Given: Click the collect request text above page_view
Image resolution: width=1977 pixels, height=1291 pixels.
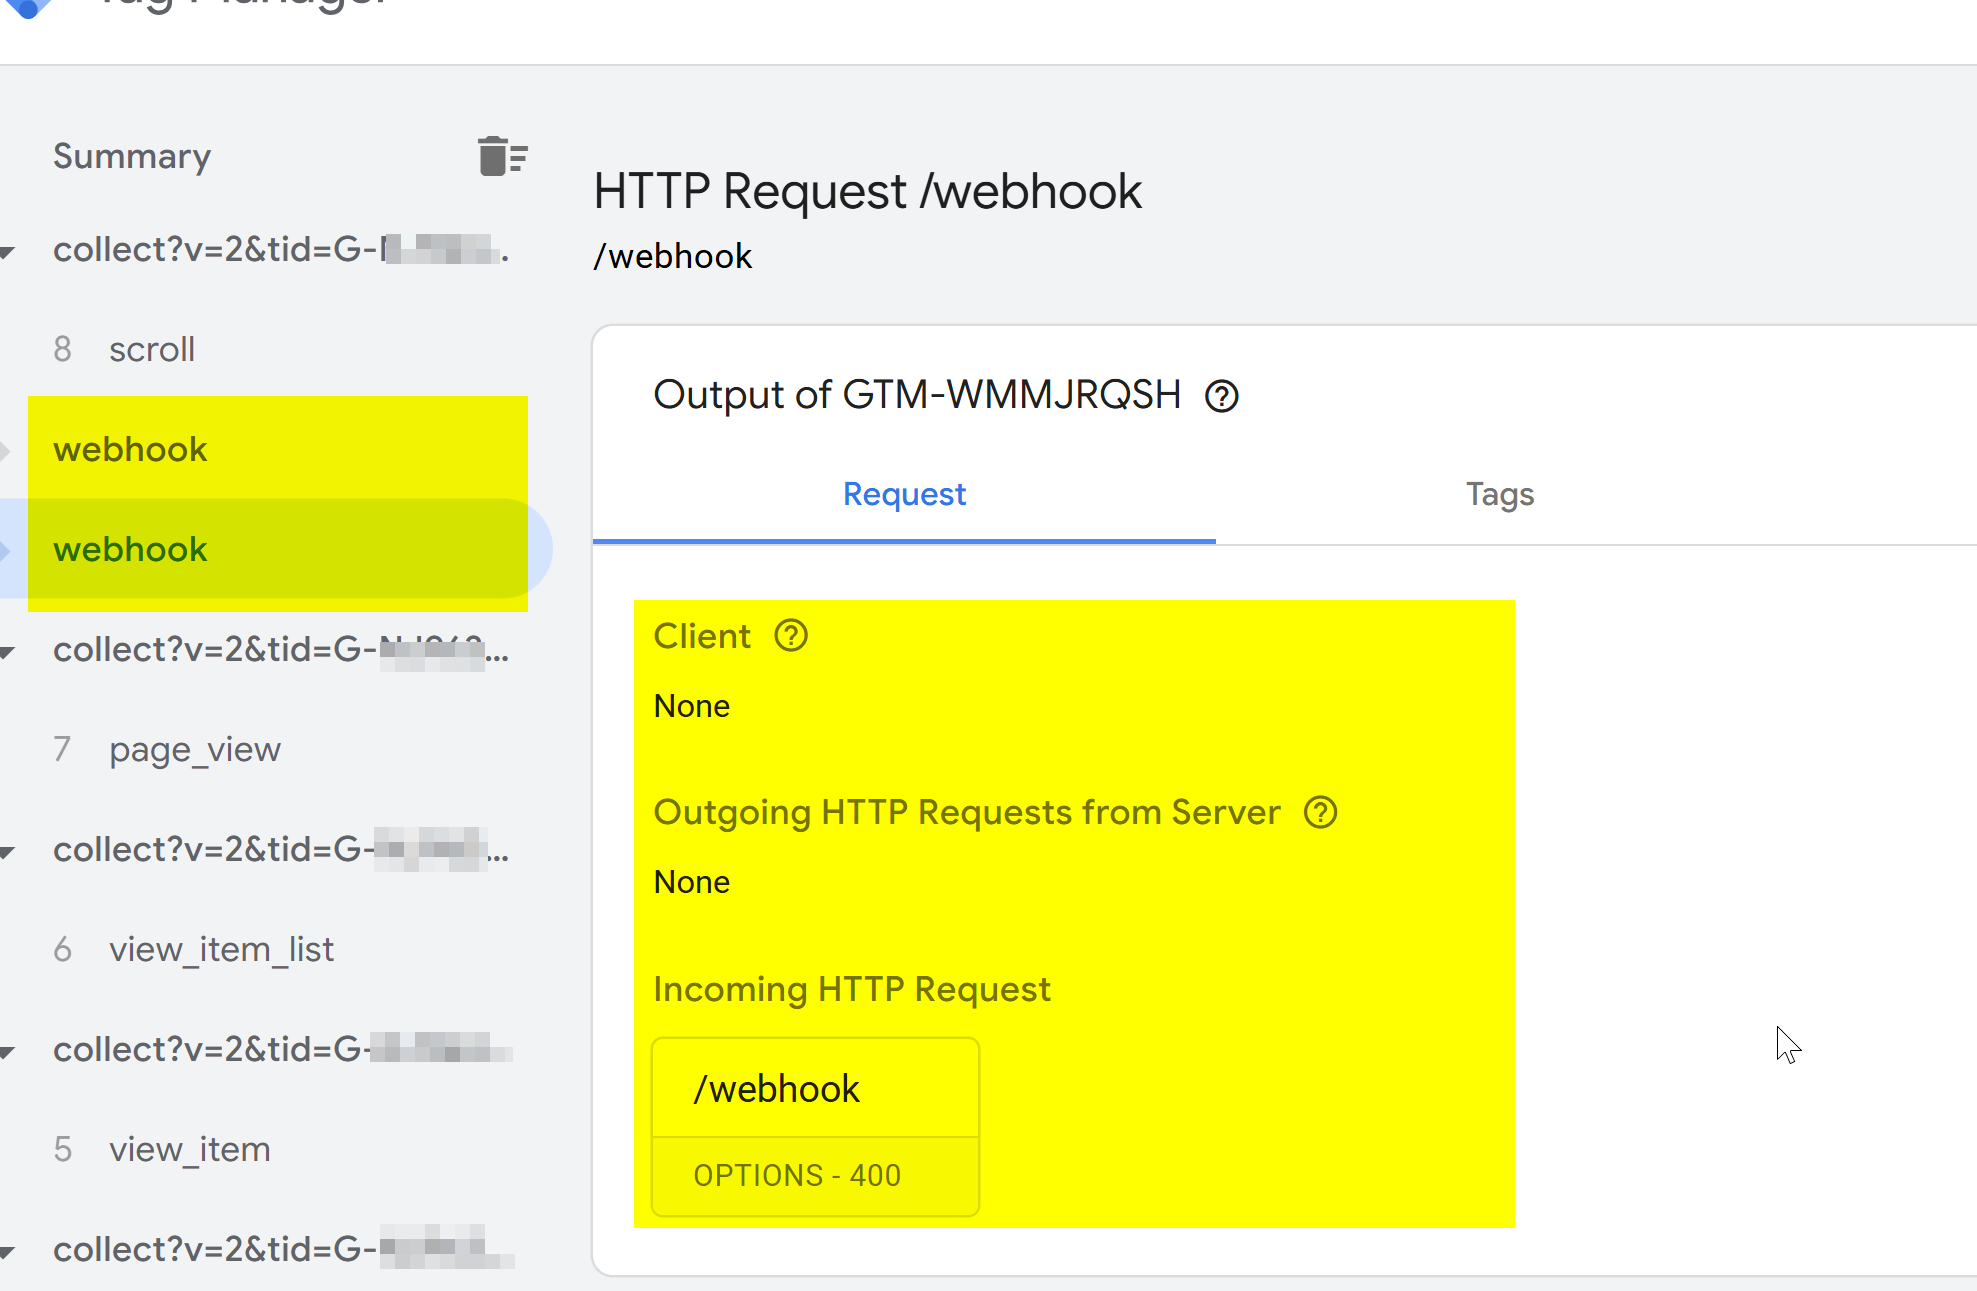Looking at the screenshot, I should (x=281, y=650).
